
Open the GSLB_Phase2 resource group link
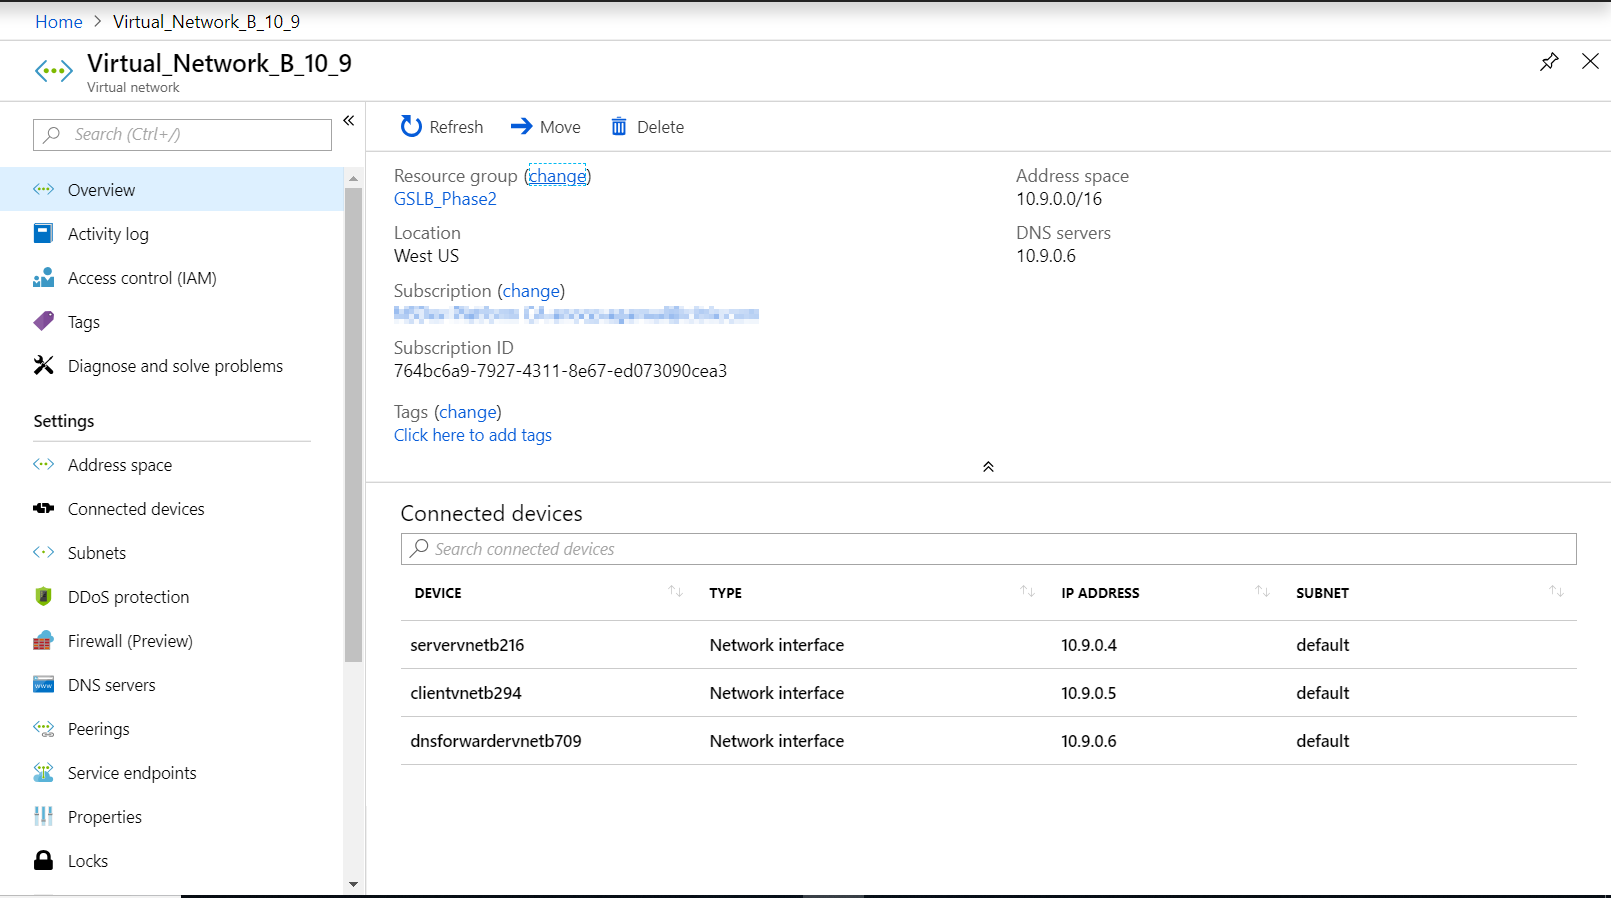click(x=445, y=199)
